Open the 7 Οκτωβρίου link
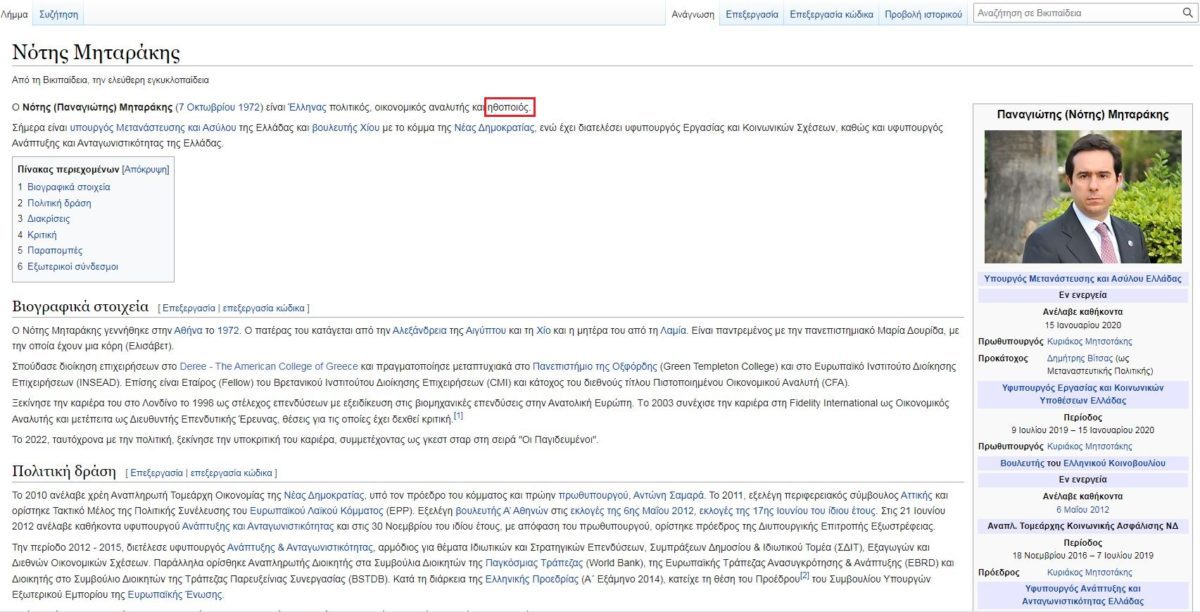This screenshot has height=612, width=1200. (x=208, y=106)
